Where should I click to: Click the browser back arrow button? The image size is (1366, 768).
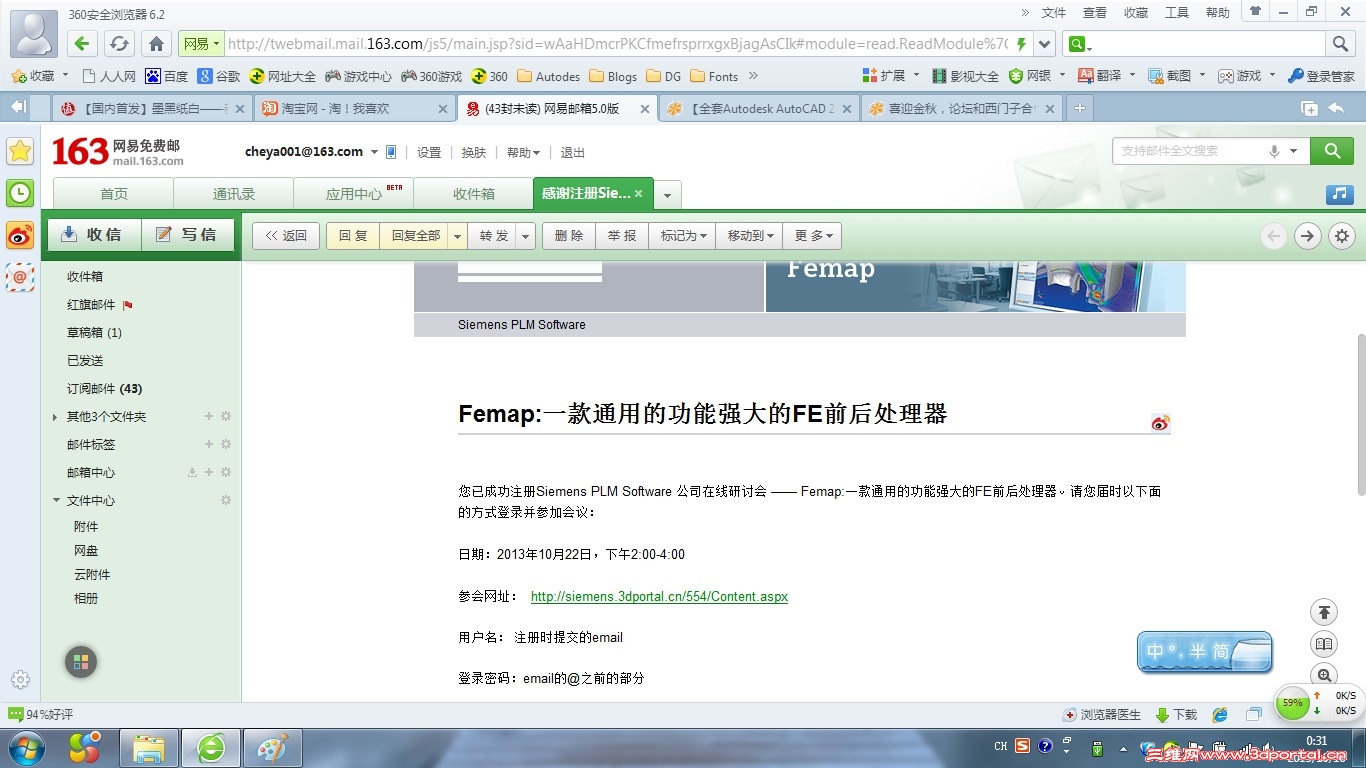pos(83,43)
